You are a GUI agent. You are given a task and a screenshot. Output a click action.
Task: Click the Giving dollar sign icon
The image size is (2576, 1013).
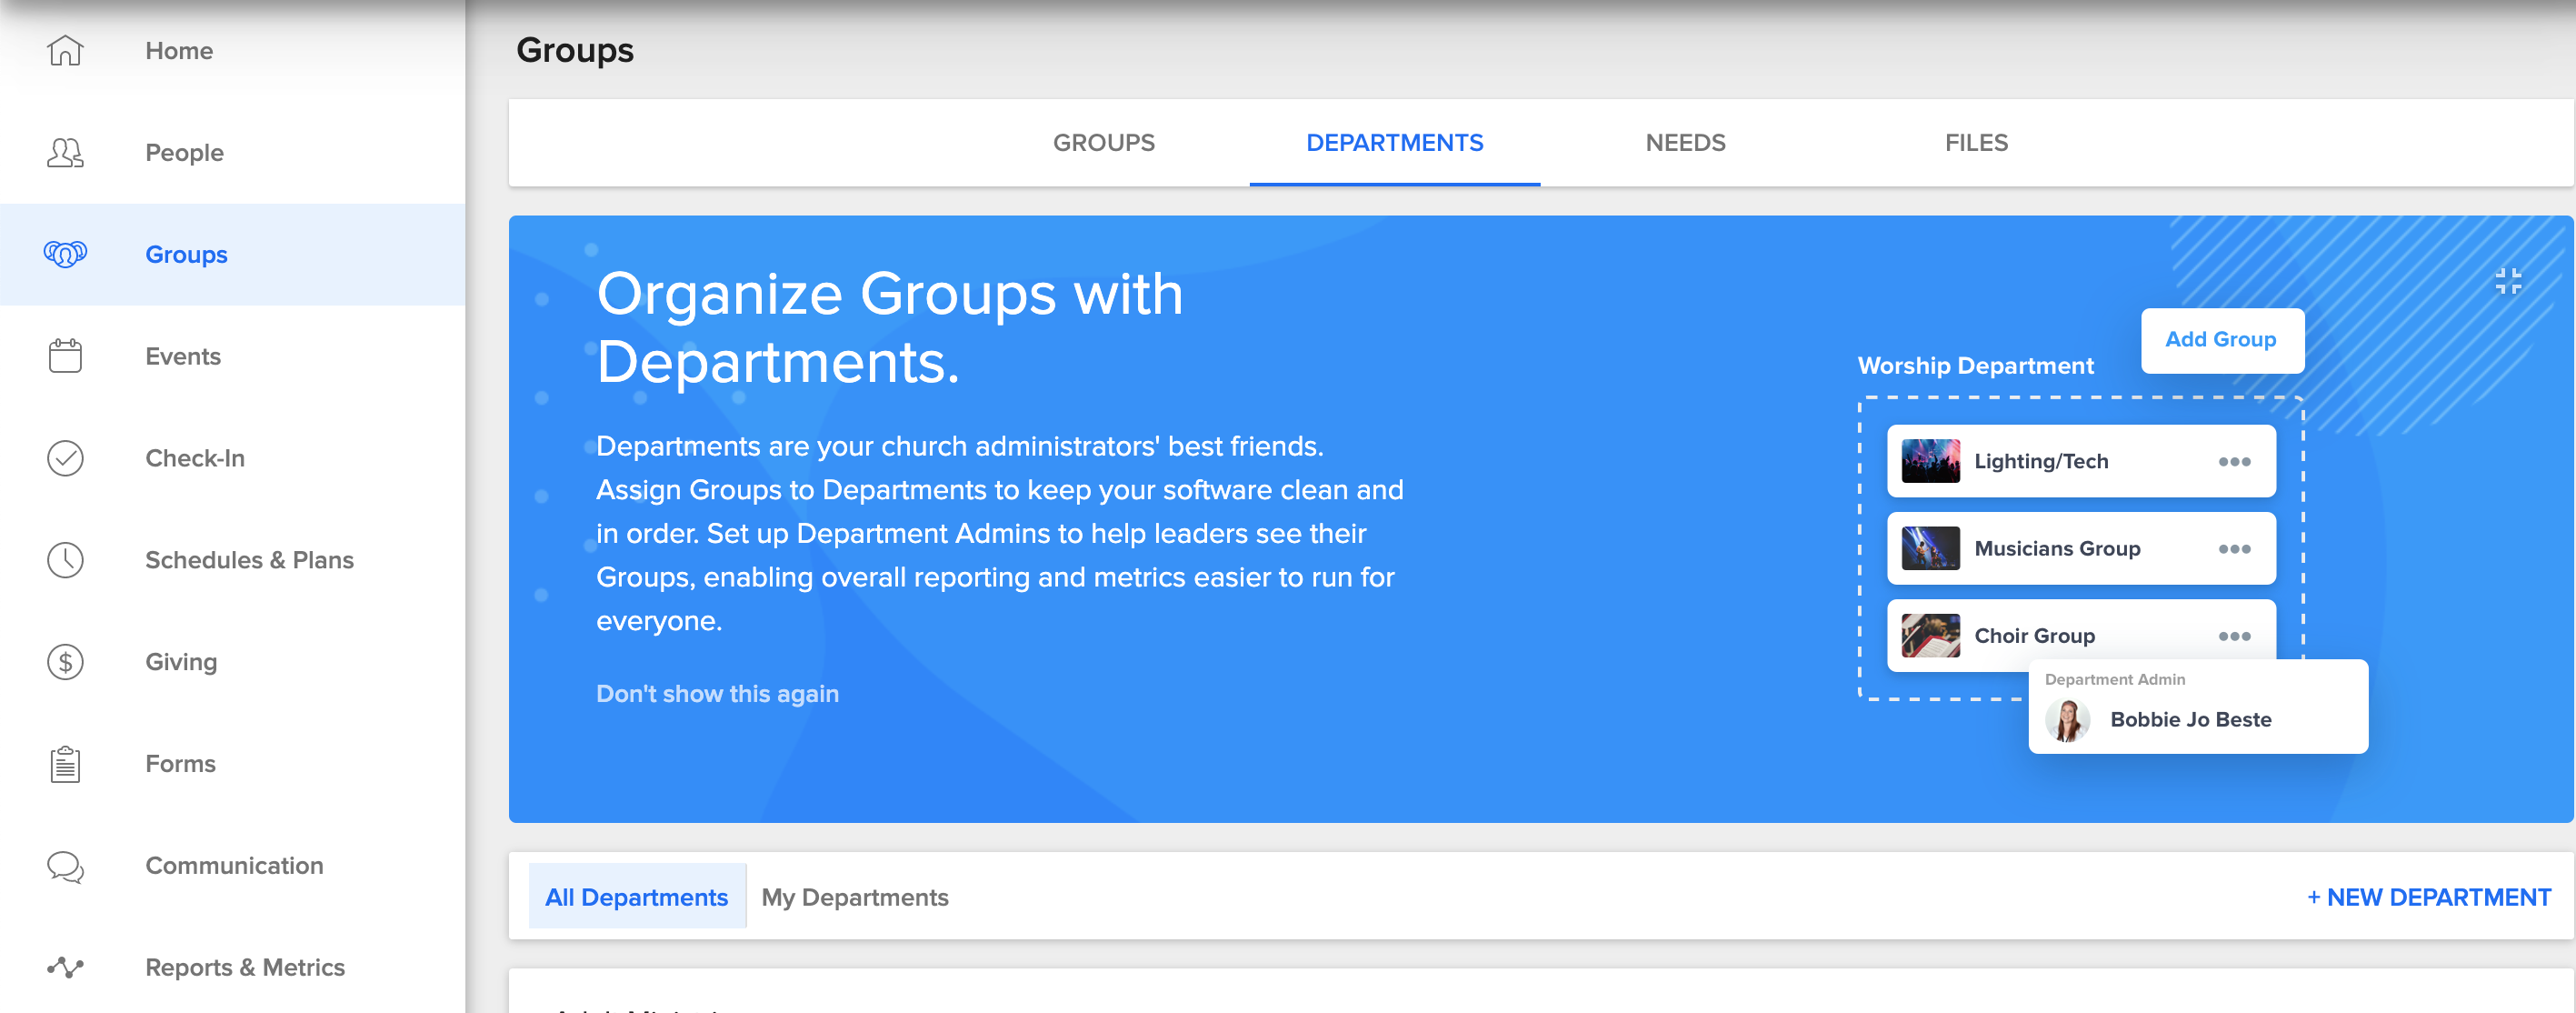[65, 662]
